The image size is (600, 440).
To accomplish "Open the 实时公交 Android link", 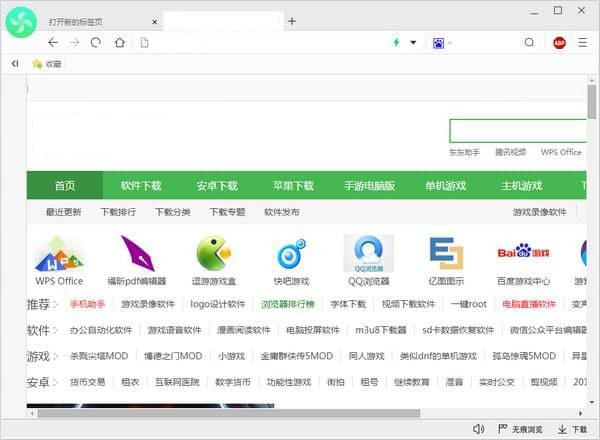I will point(497,382).
